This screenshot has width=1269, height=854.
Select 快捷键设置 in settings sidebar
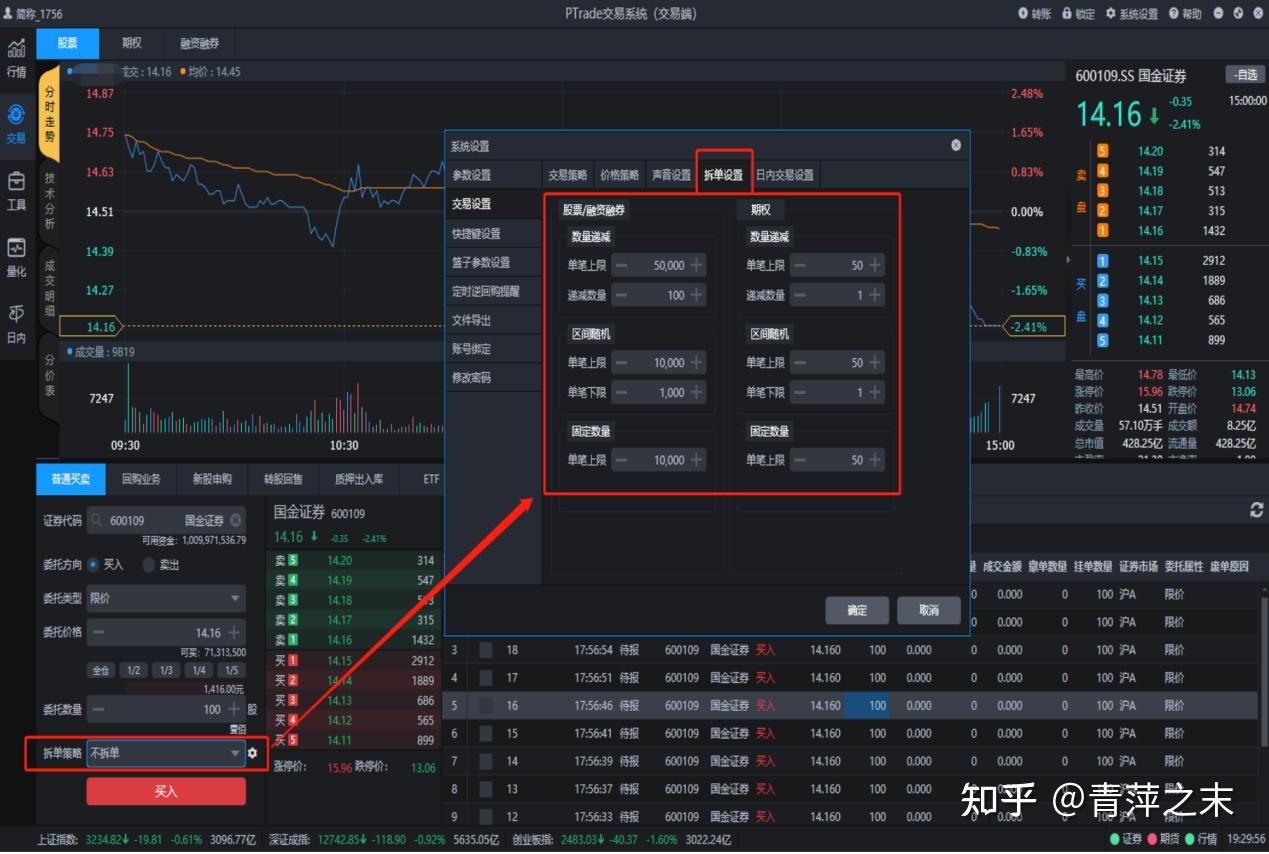(x=493, y=233)
